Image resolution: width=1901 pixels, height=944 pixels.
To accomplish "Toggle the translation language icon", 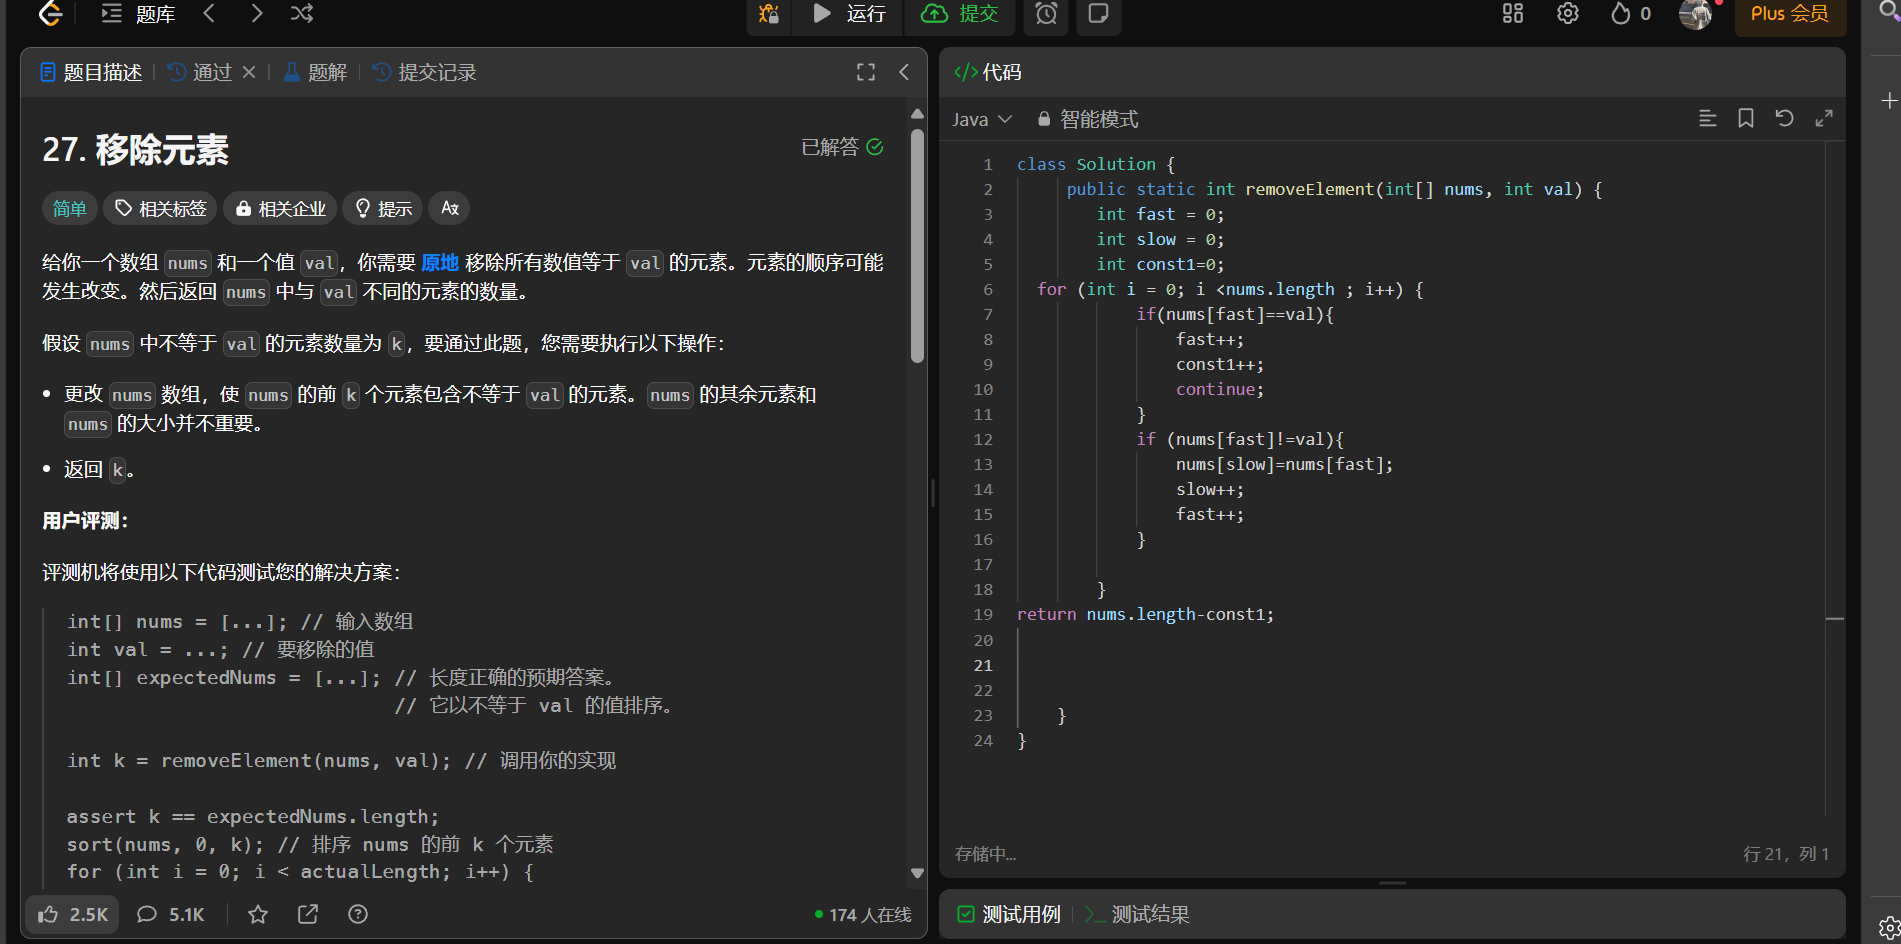I will [450, 208].
